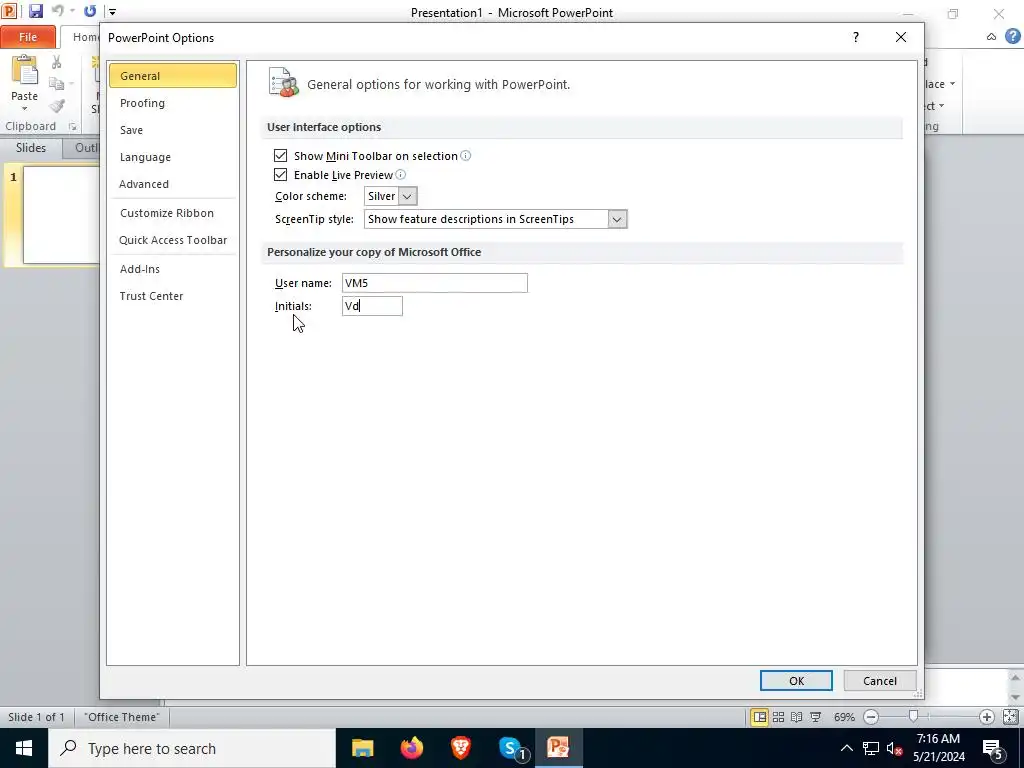Screen dimensions: 1024x768
Task: Click the Cut scissors icon
Action: [x=56, y=62]
